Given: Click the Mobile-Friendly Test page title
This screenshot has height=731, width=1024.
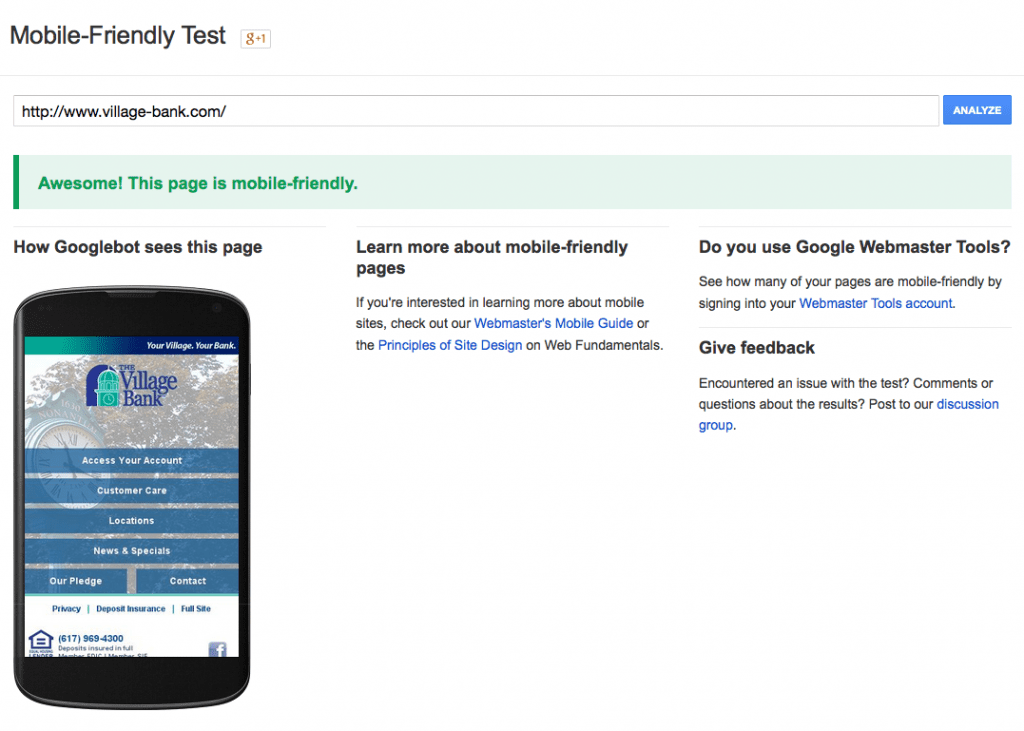Looking at the screenshot, I should 118,35.
